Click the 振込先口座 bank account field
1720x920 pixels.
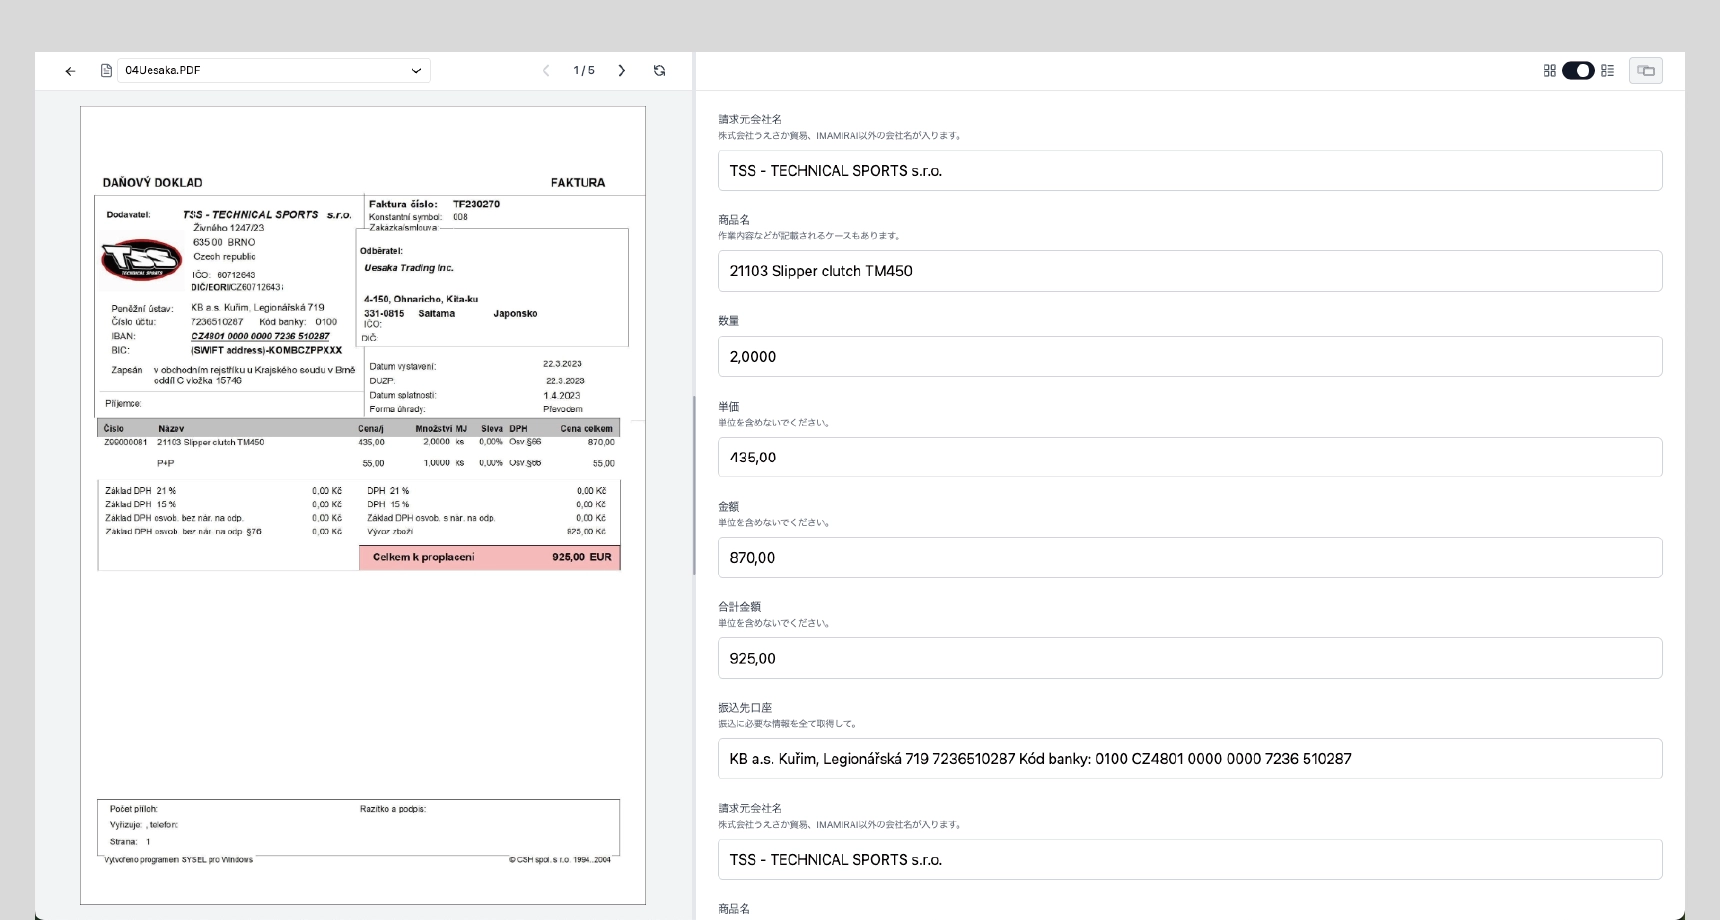click(1189, 759)
